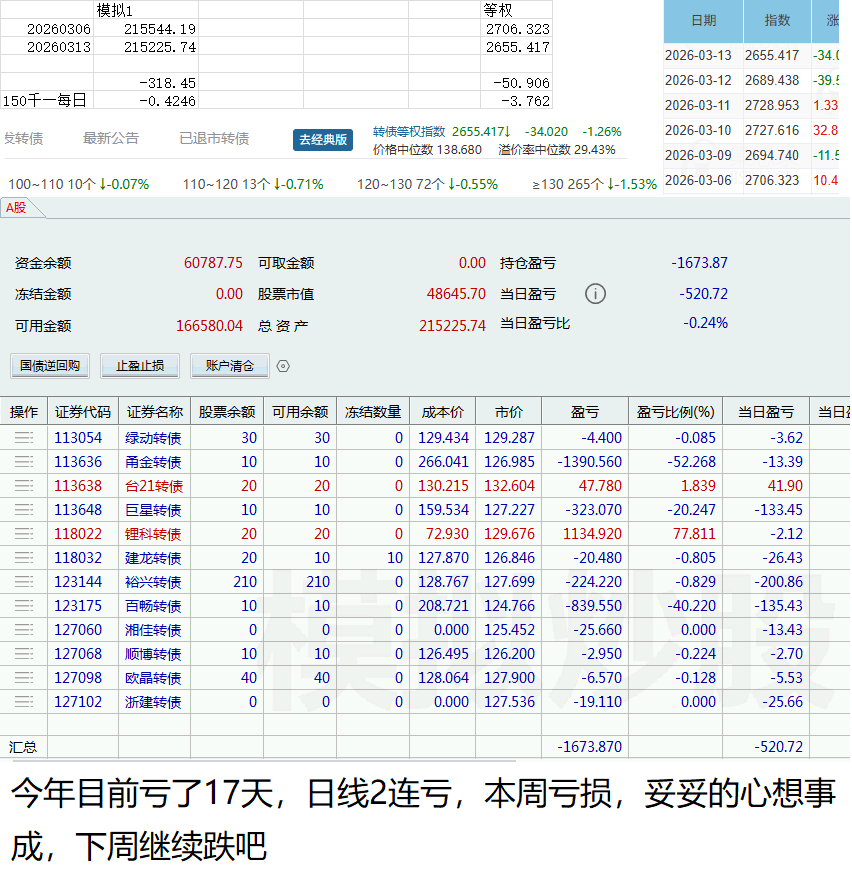Open operation menu icon for 113636 甬金转债
Screen dimensions: 852x874
[24, 462]
